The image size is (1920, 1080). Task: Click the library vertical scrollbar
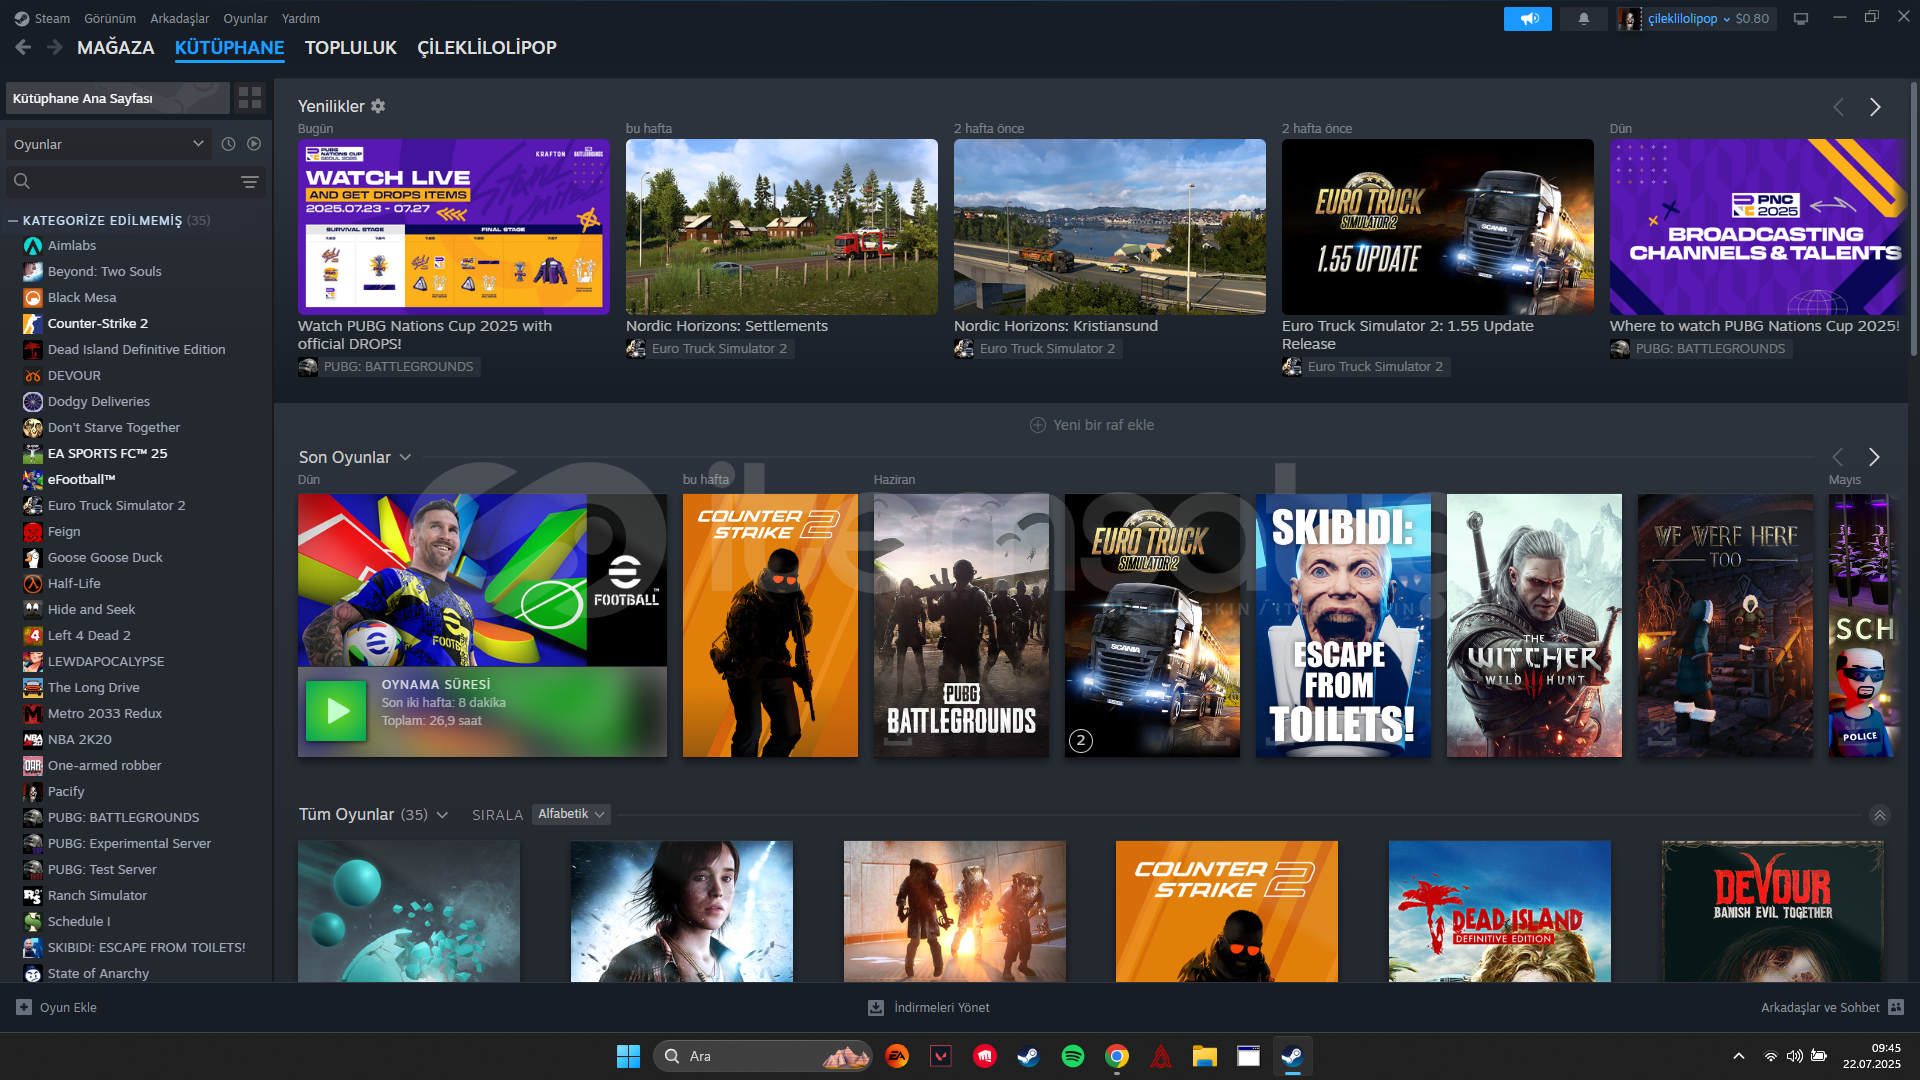pyautogui.click(x=1914, y=220)
